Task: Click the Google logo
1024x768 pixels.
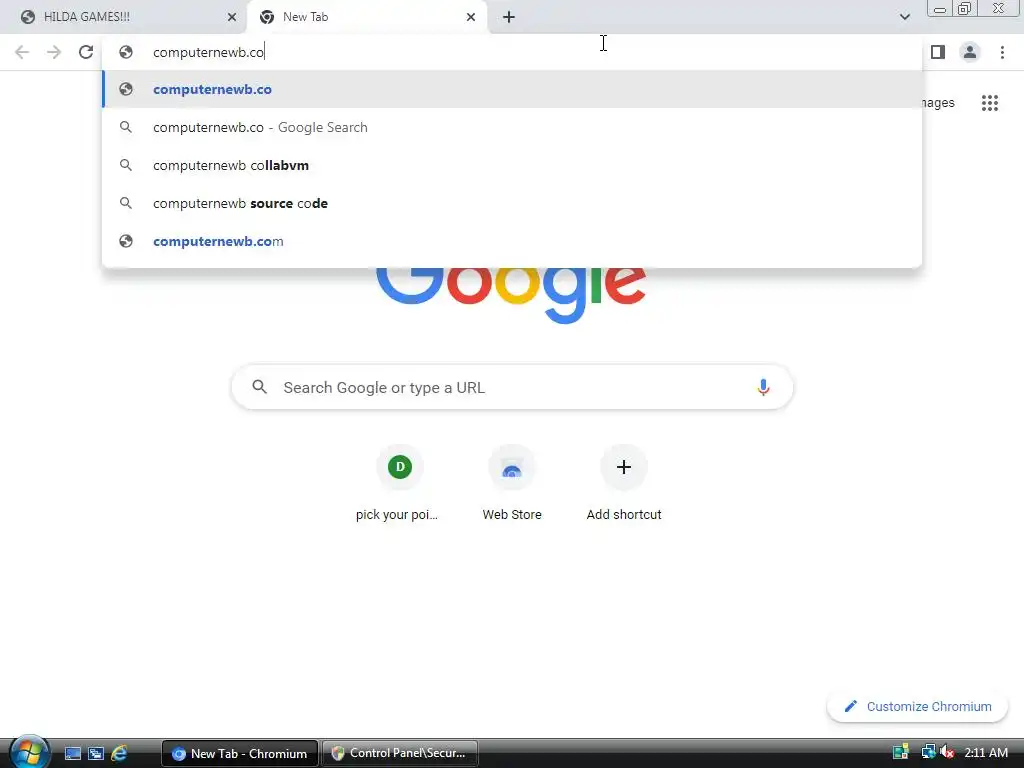Action: tap(511, 294)
